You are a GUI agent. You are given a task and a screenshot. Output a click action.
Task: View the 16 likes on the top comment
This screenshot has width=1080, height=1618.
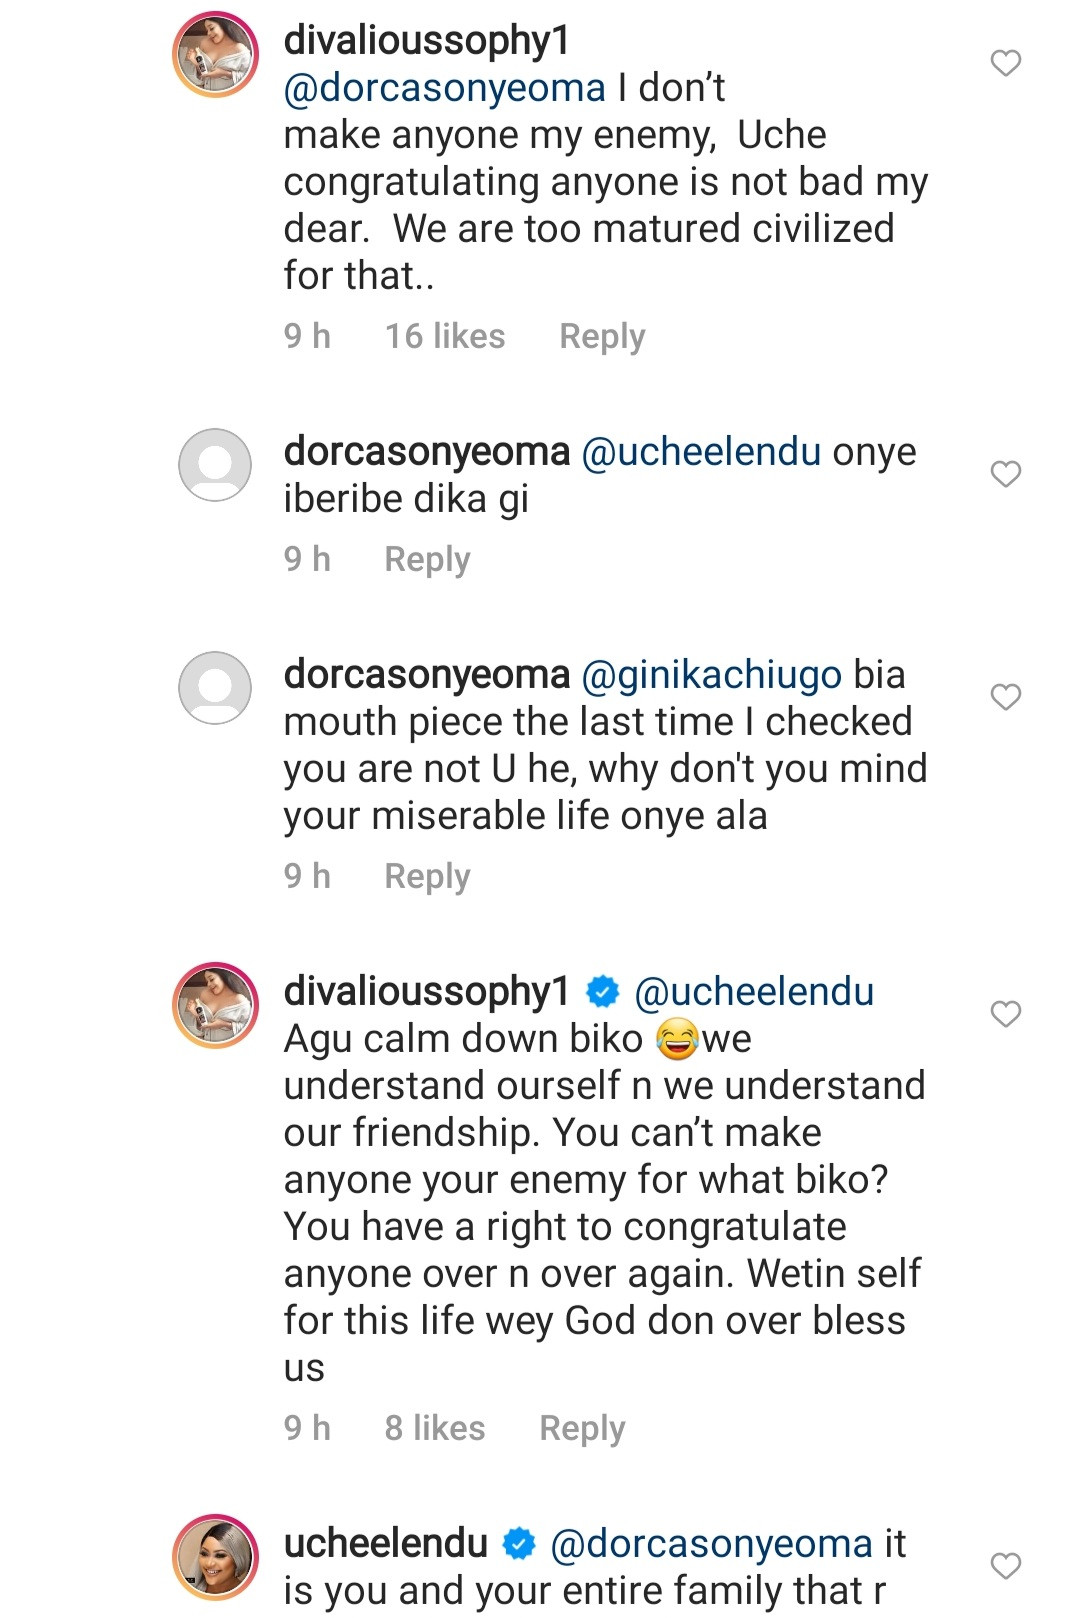(x=445, y=337)
